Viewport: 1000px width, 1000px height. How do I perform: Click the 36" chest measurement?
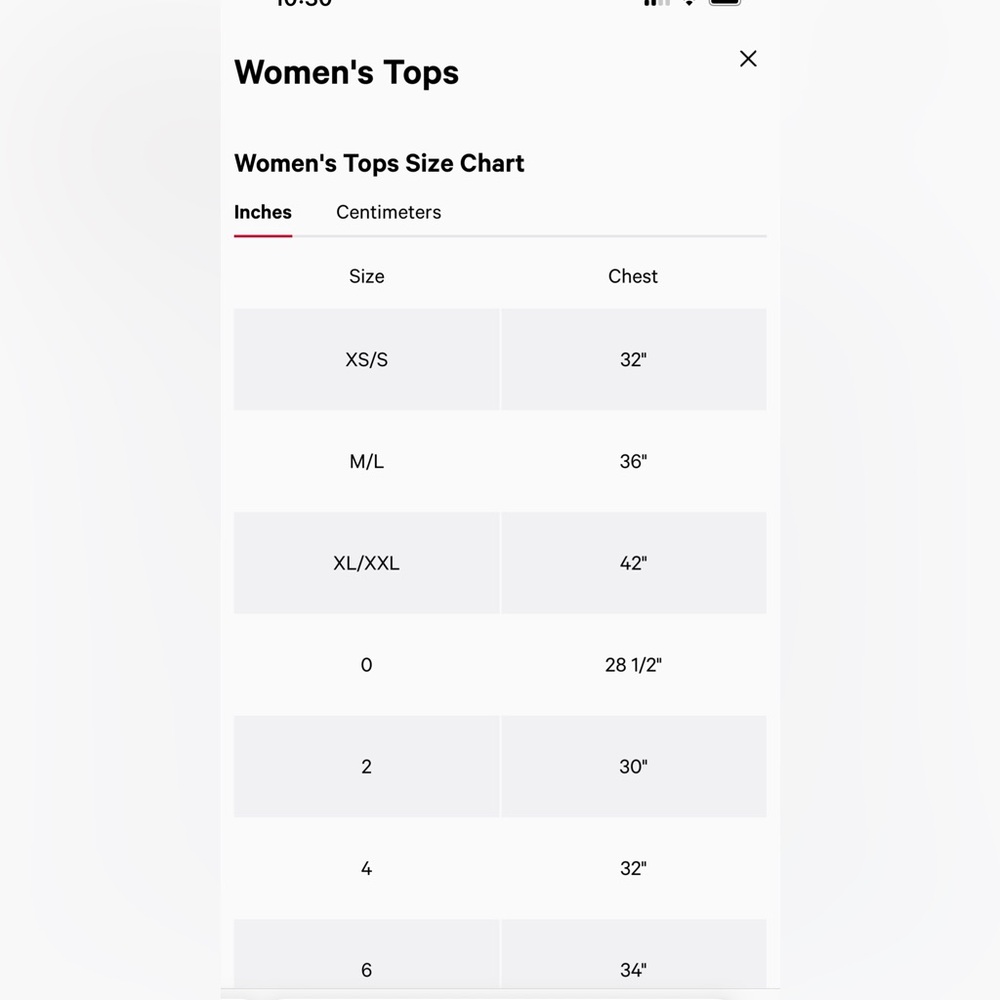tap(633, 461)
